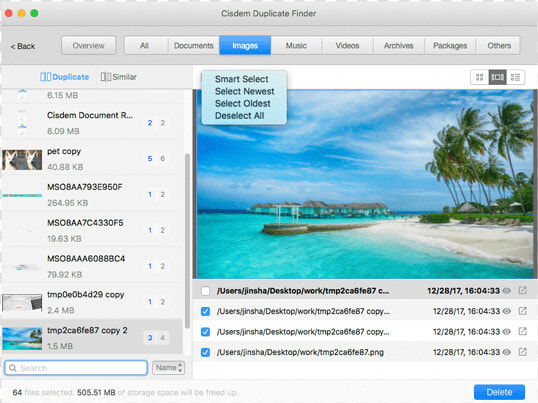Click the 505.51 MB storage text
538x403 pixels.
click(x=96, y=392)
